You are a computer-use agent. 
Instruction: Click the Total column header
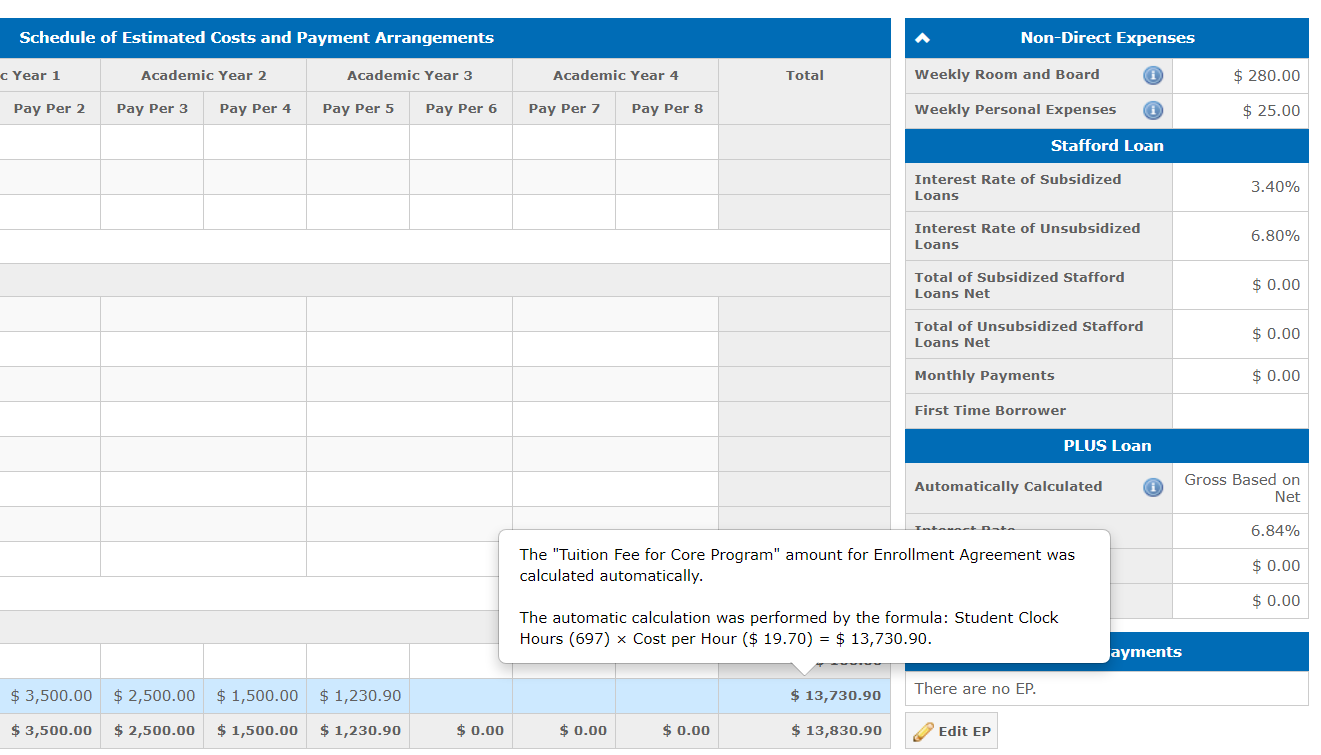point(805,76)
